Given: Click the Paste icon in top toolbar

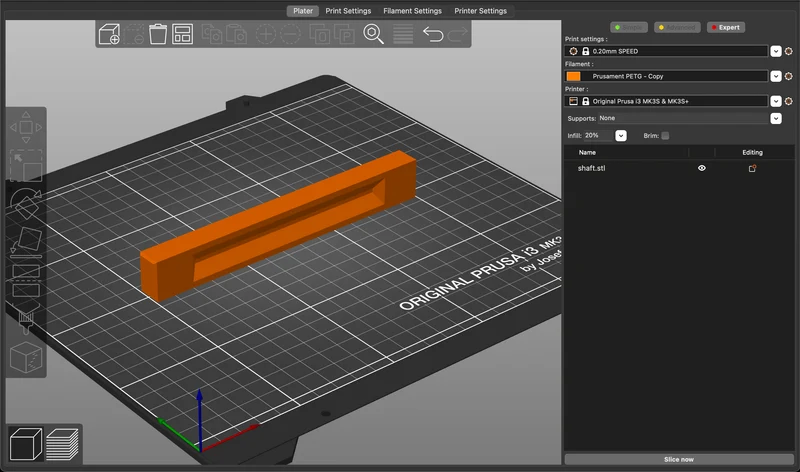Looking at the screenshot, I should point(236,34).
